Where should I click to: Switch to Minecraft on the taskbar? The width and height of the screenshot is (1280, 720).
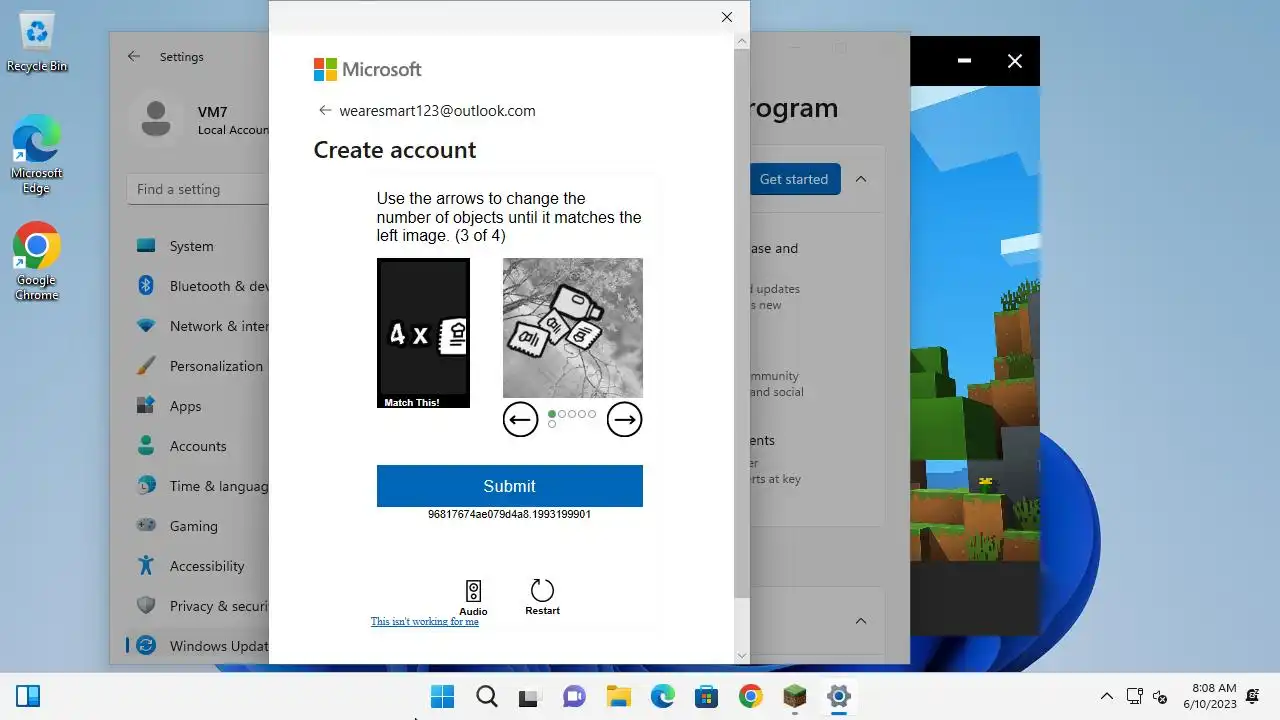point(795,696)
